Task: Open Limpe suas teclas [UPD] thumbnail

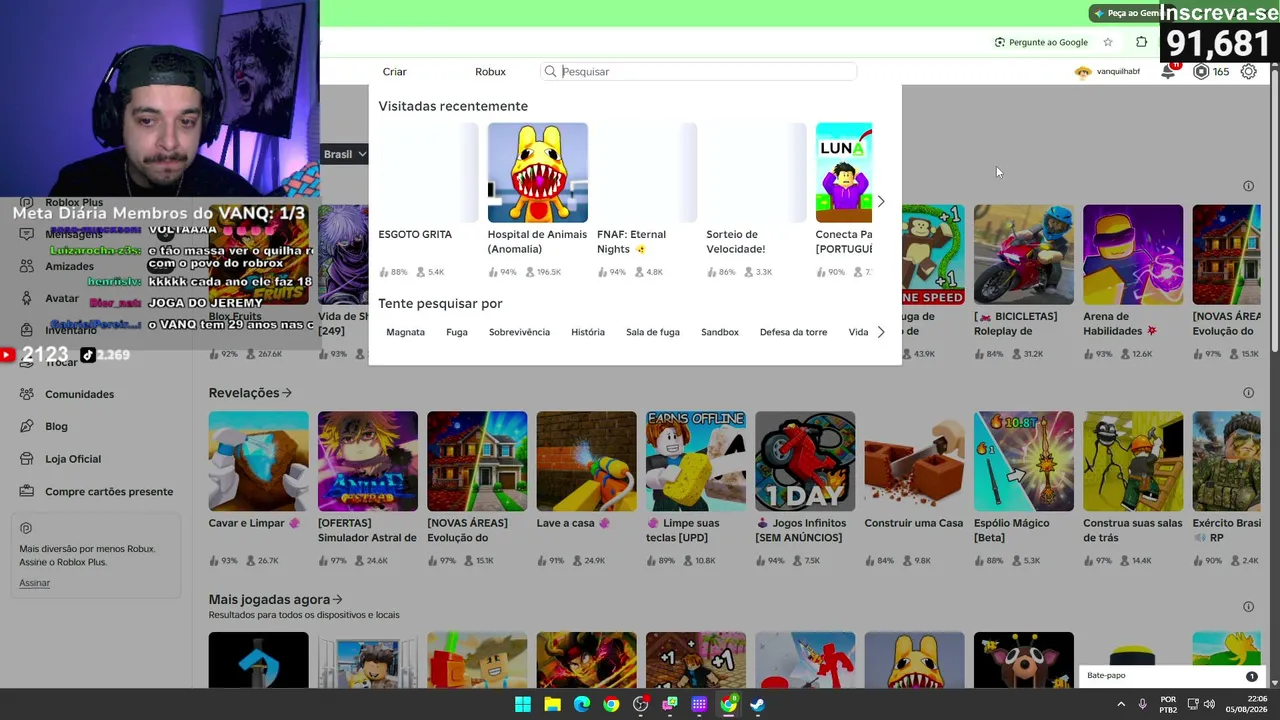Action: (x=696, y=461)
